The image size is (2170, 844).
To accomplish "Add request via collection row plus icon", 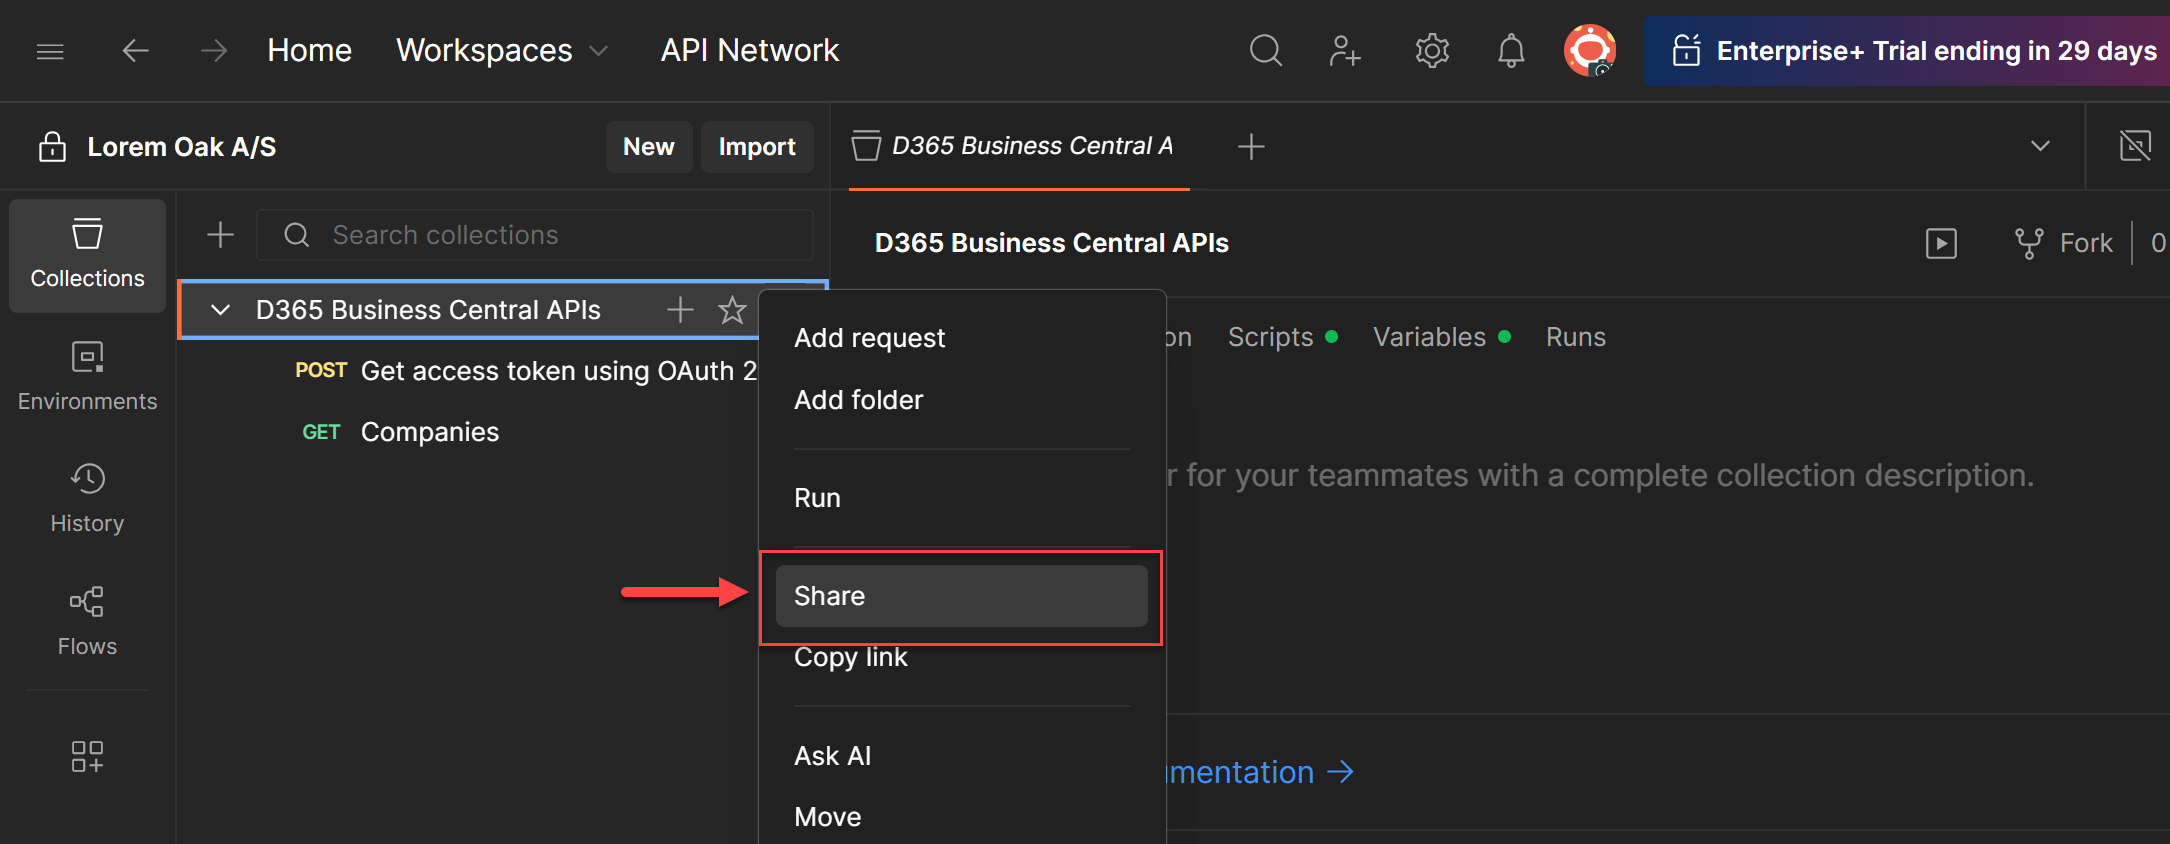I will coord(680,310).
